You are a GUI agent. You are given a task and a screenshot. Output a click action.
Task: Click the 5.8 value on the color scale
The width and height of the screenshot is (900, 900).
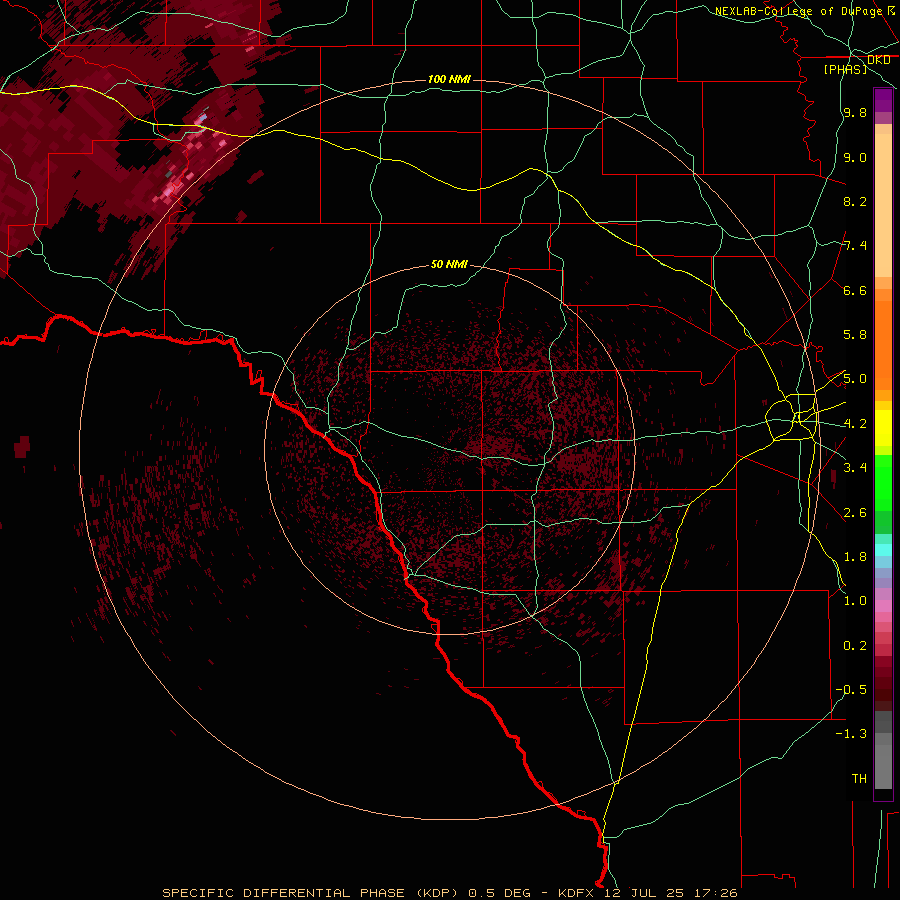coord(855,335)
